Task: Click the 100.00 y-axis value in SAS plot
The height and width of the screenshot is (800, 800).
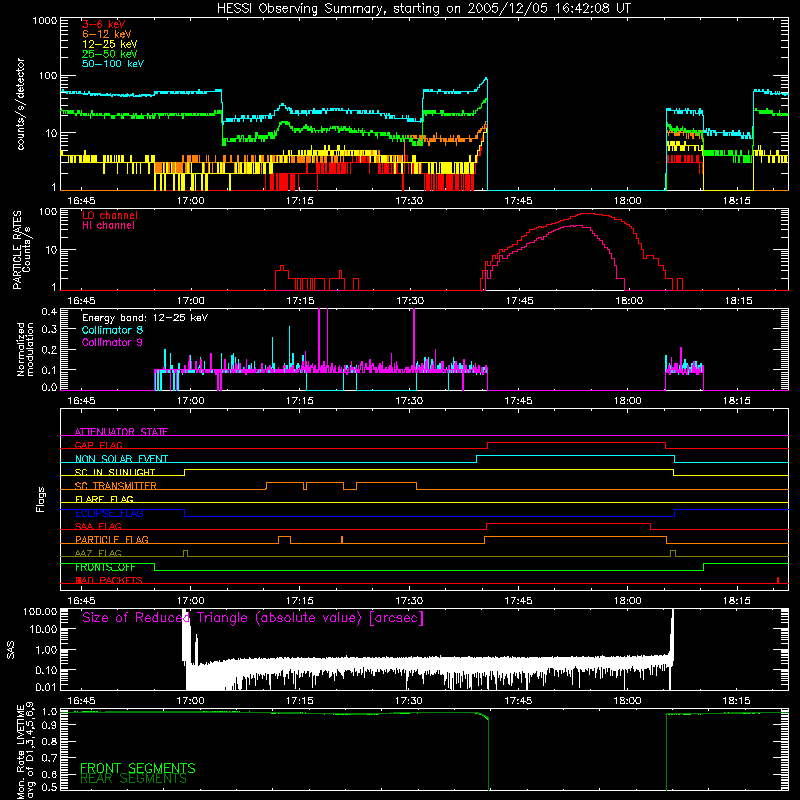Action: pyautogui.click(x=40, y=611)
